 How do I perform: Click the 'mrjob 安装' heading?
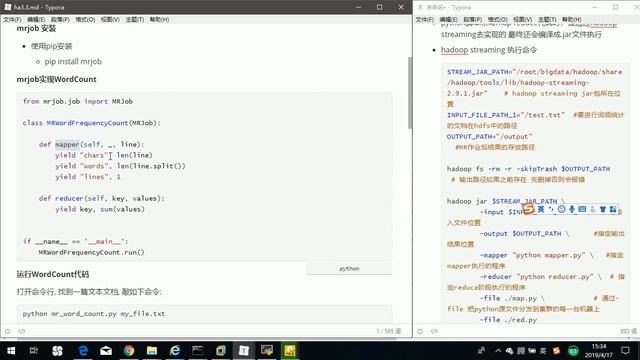tap(36, 29)
